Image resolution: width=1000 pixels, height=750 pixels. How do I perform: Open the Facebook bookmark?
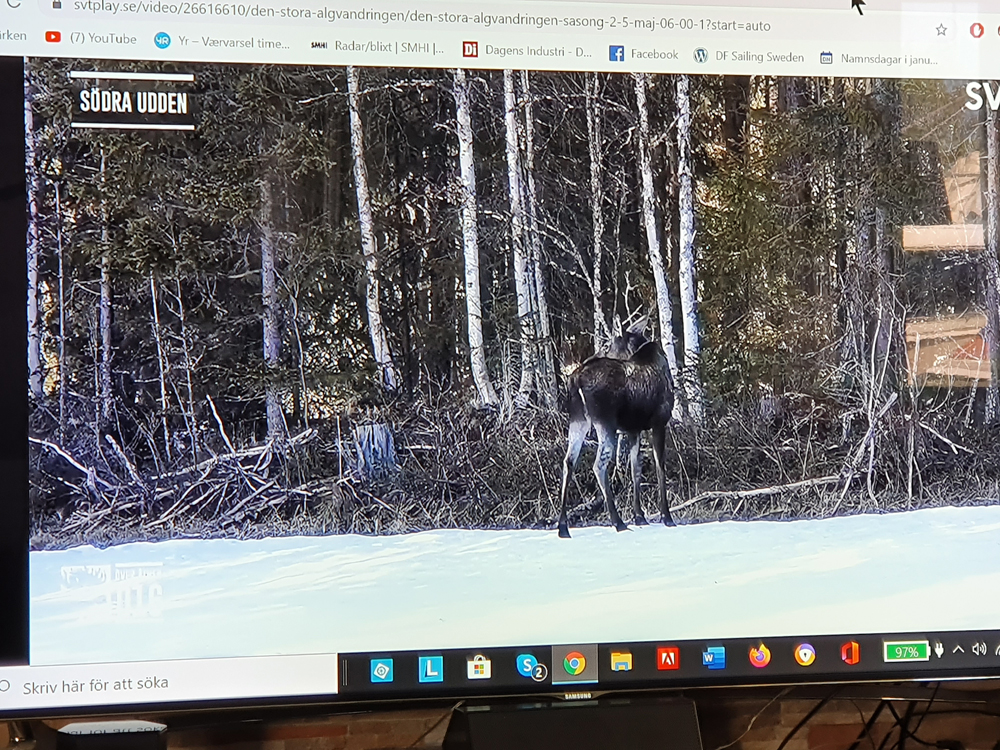643,54
